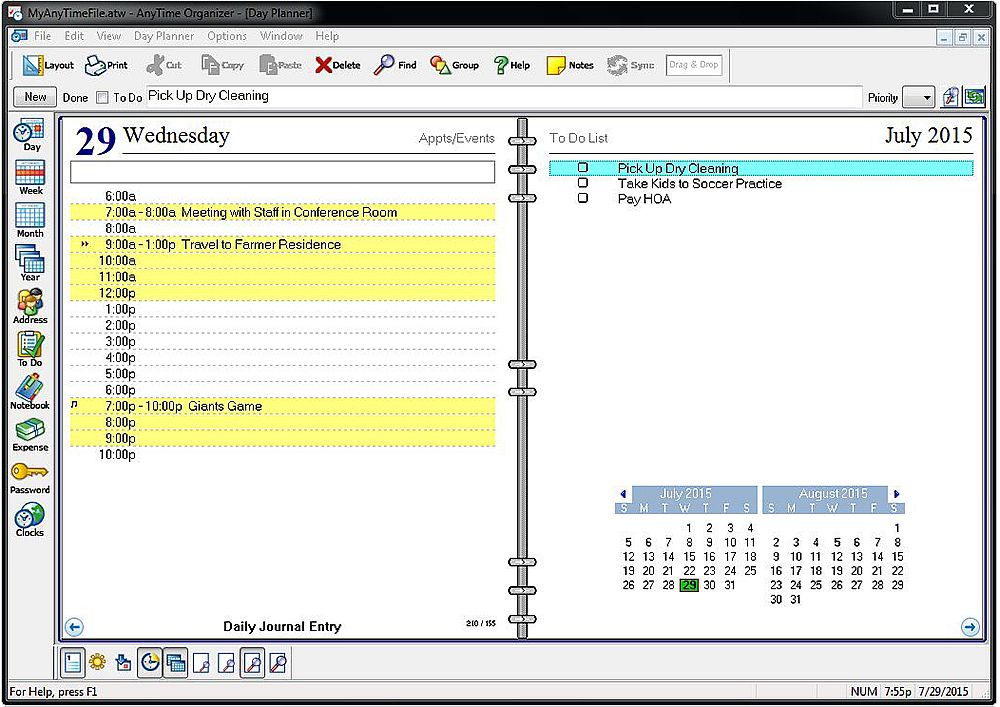This screenshot has height=707, width=1000.
Task: Click the Layout toolbar icon
Action: coord(47,65)
